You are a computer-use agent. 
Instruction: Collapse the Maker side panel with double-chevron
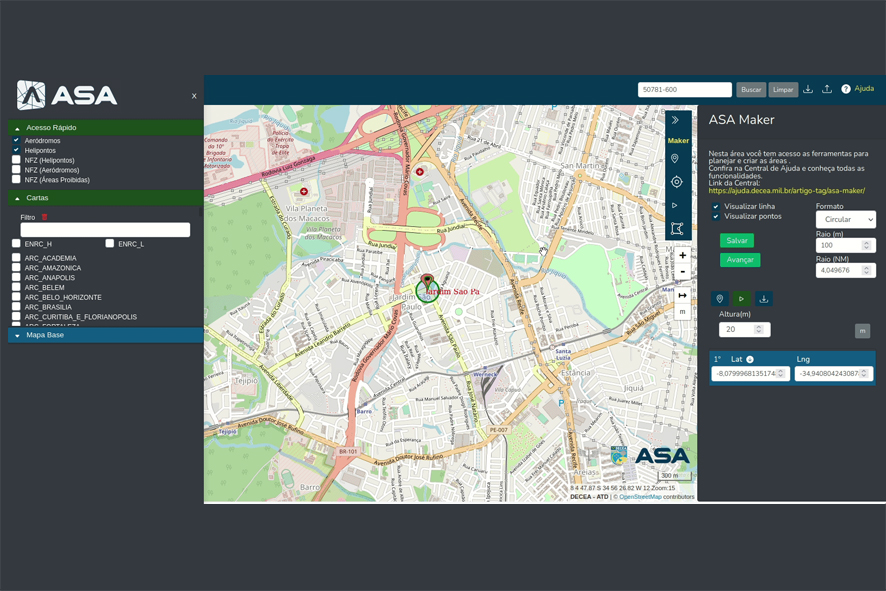click(675, 120)
